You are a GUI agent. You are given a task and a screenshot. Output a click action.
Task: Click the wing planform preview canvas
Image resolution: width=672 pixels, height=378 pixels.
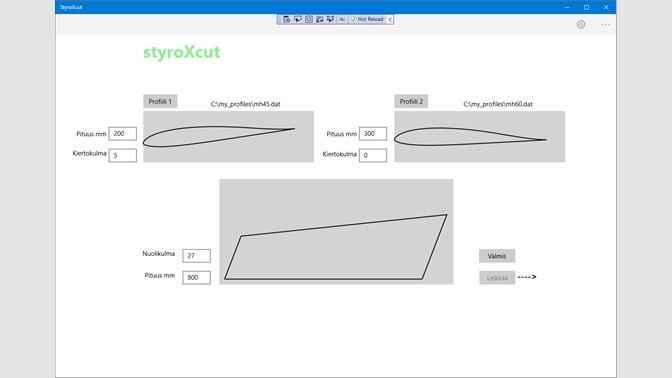point(336,231)
